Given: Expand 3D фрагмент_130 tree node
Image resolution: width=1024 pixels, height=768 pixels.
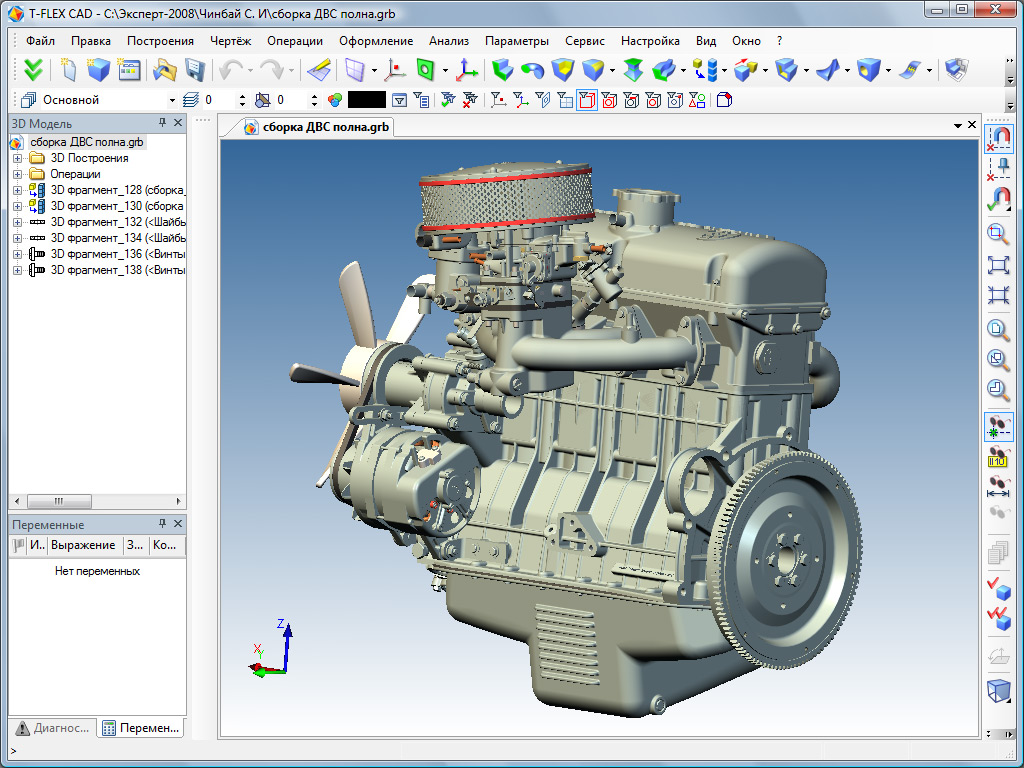Looking at the screenshot, I should click(18, 206).
